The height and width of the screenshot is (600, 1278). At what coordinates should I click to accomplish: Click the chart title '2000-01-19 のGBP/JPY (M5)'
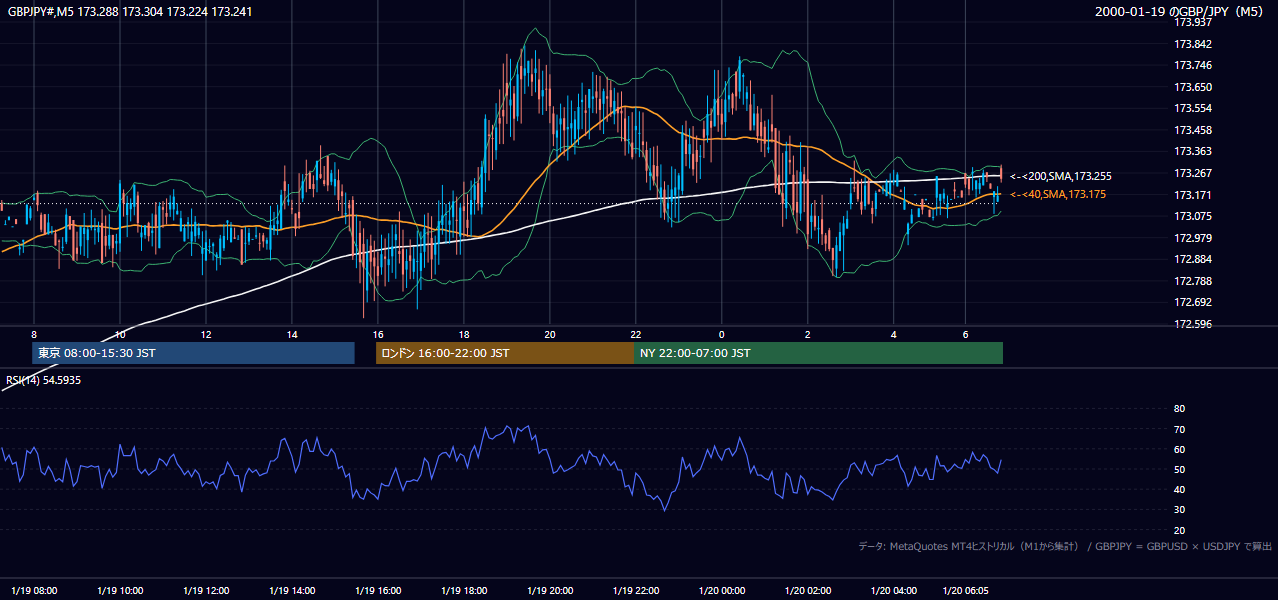pos(1179,11)
